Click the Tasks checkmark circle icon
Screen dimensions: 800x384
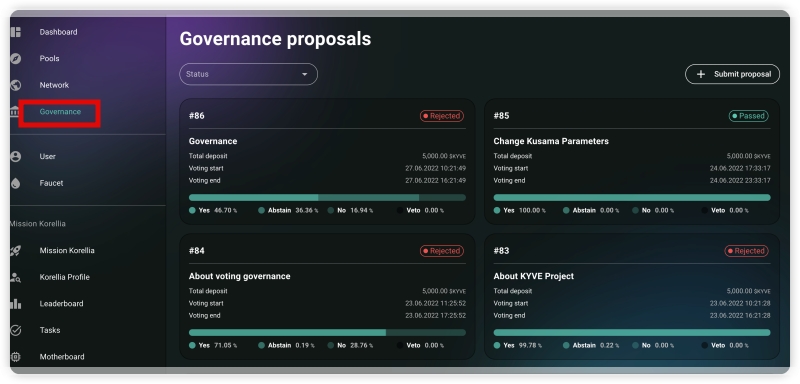(16, 330)
